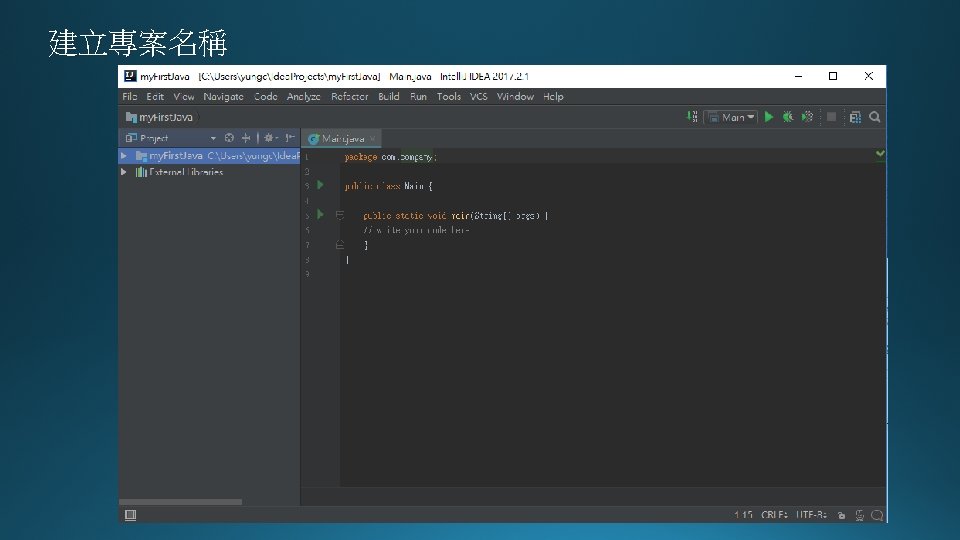Open the UTF-8 encoding selector
This screenshot has width=960, height=540.
click(x=811, y=516)
